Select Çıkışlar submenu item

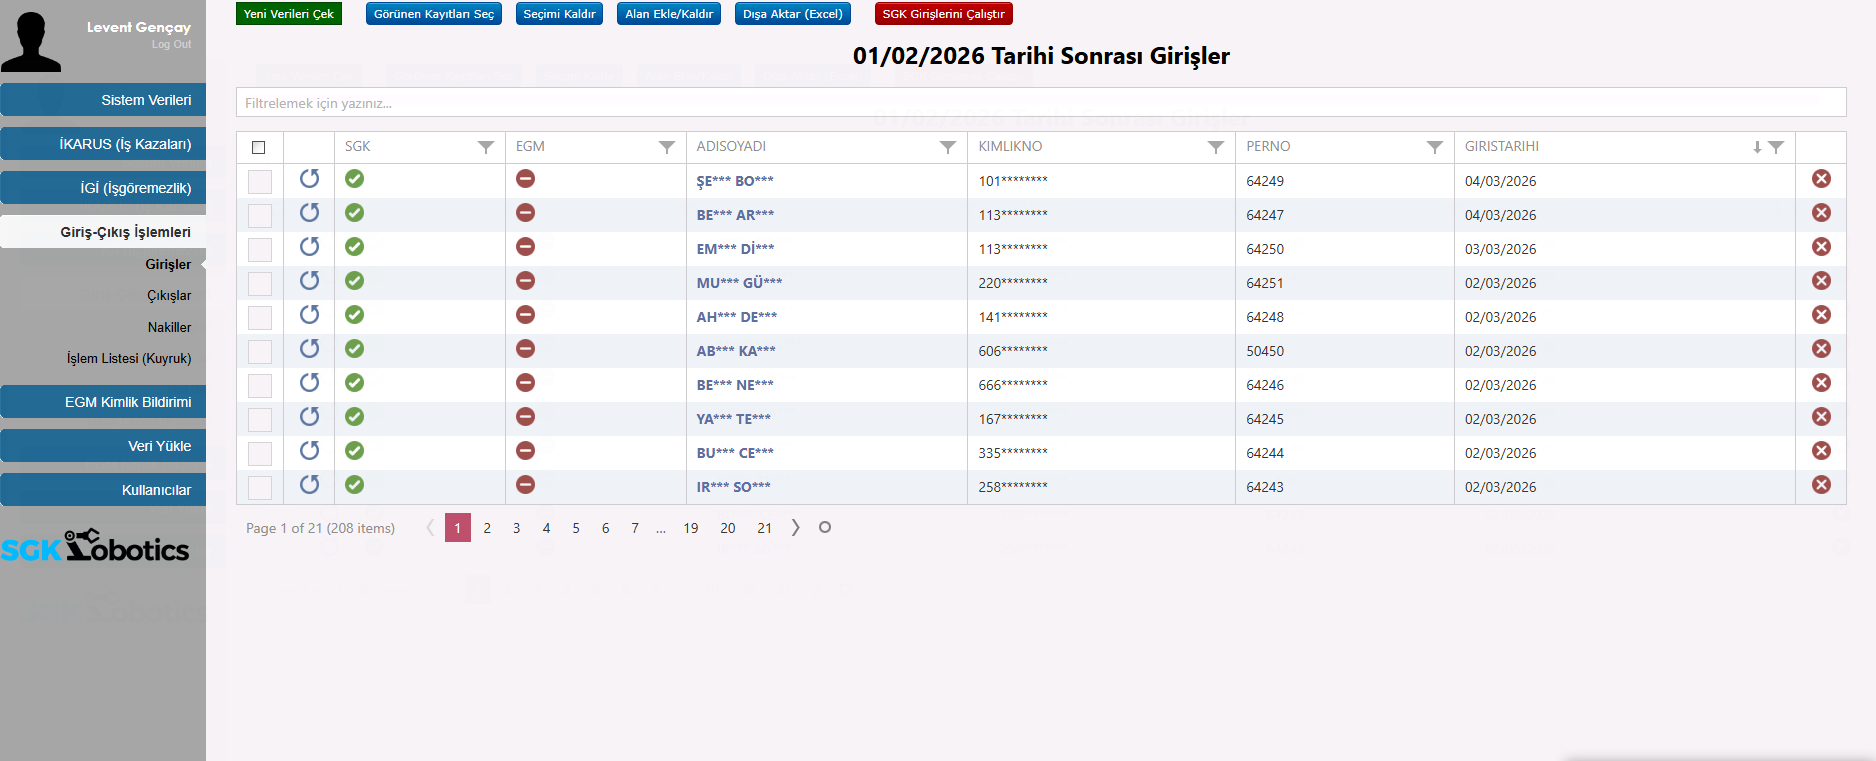169,296
